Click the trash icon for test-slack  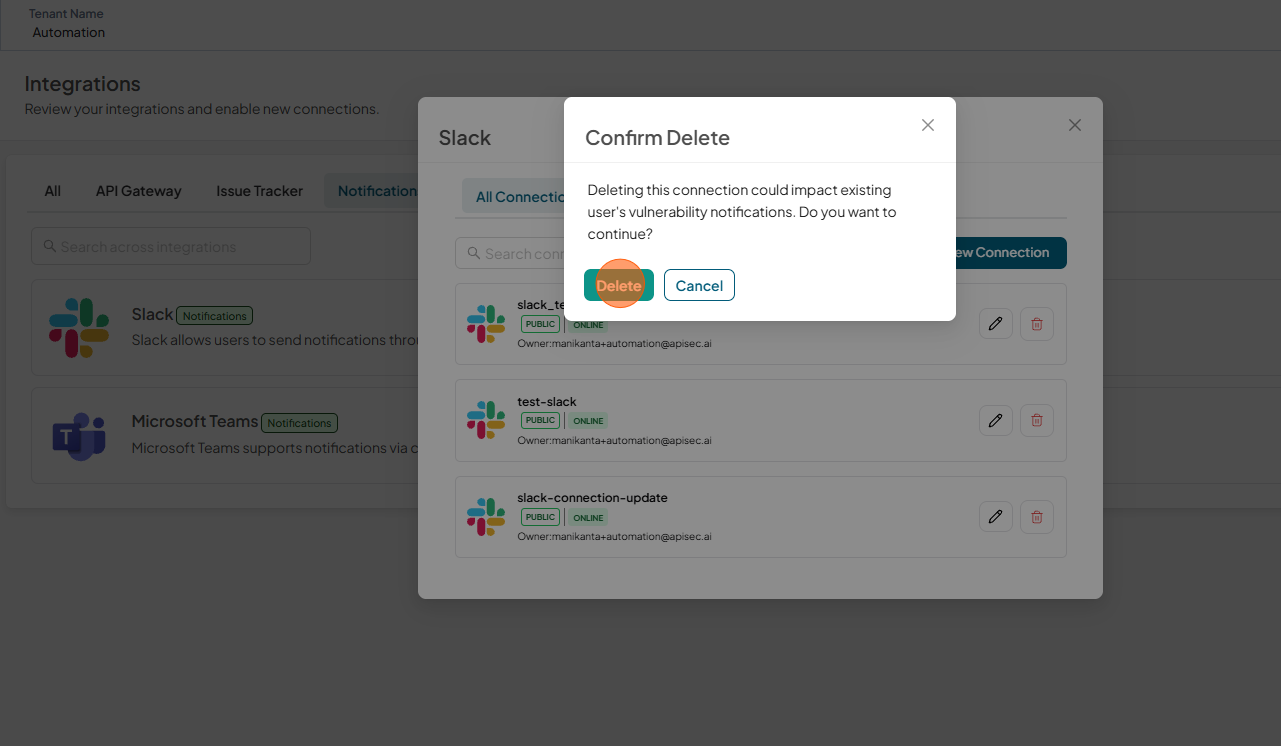1036,420
